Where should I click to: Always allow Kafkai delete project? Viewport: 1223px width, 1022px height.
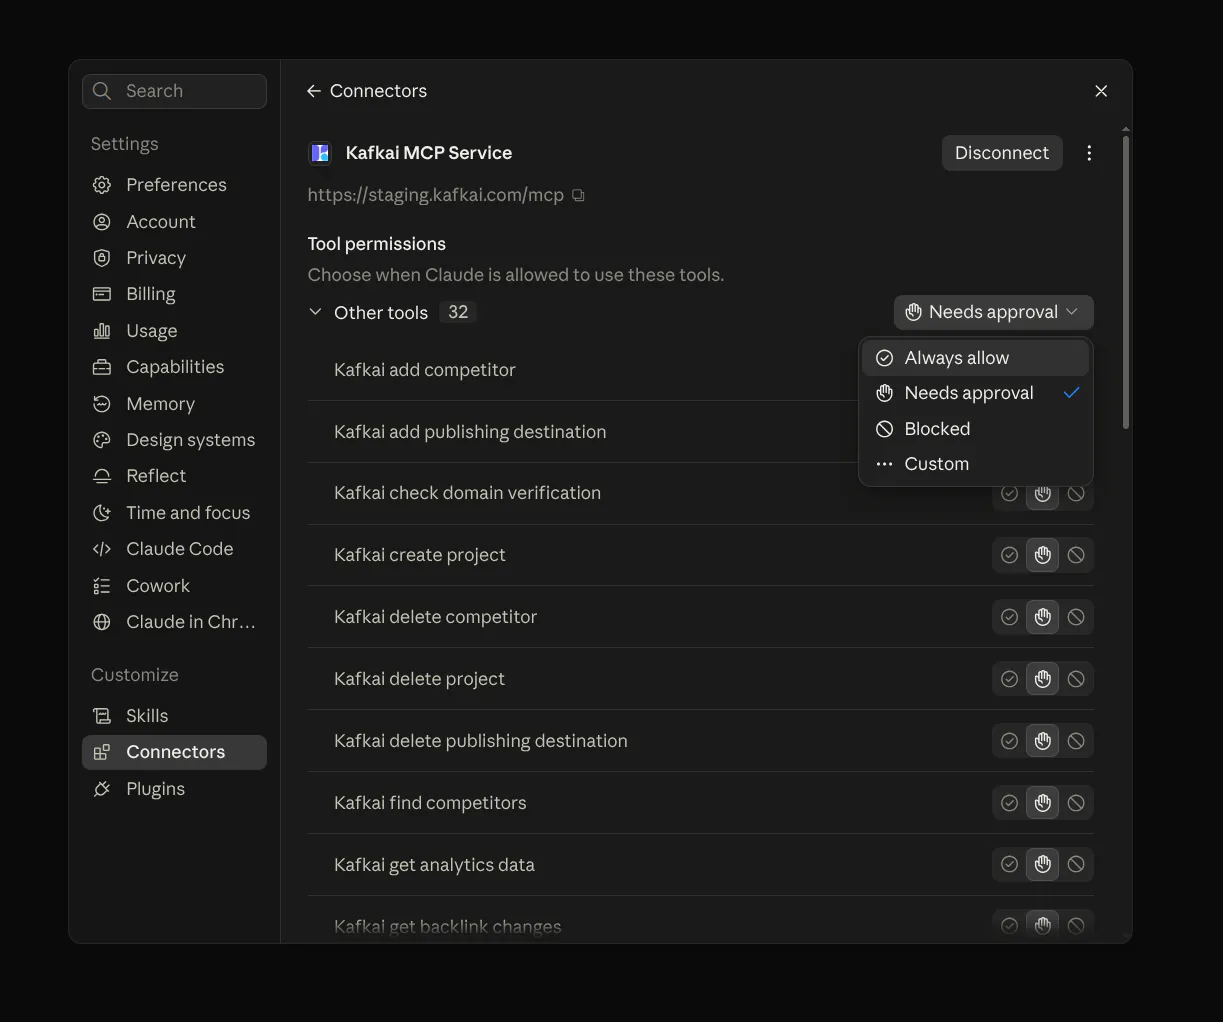(x=1010, y=679)
